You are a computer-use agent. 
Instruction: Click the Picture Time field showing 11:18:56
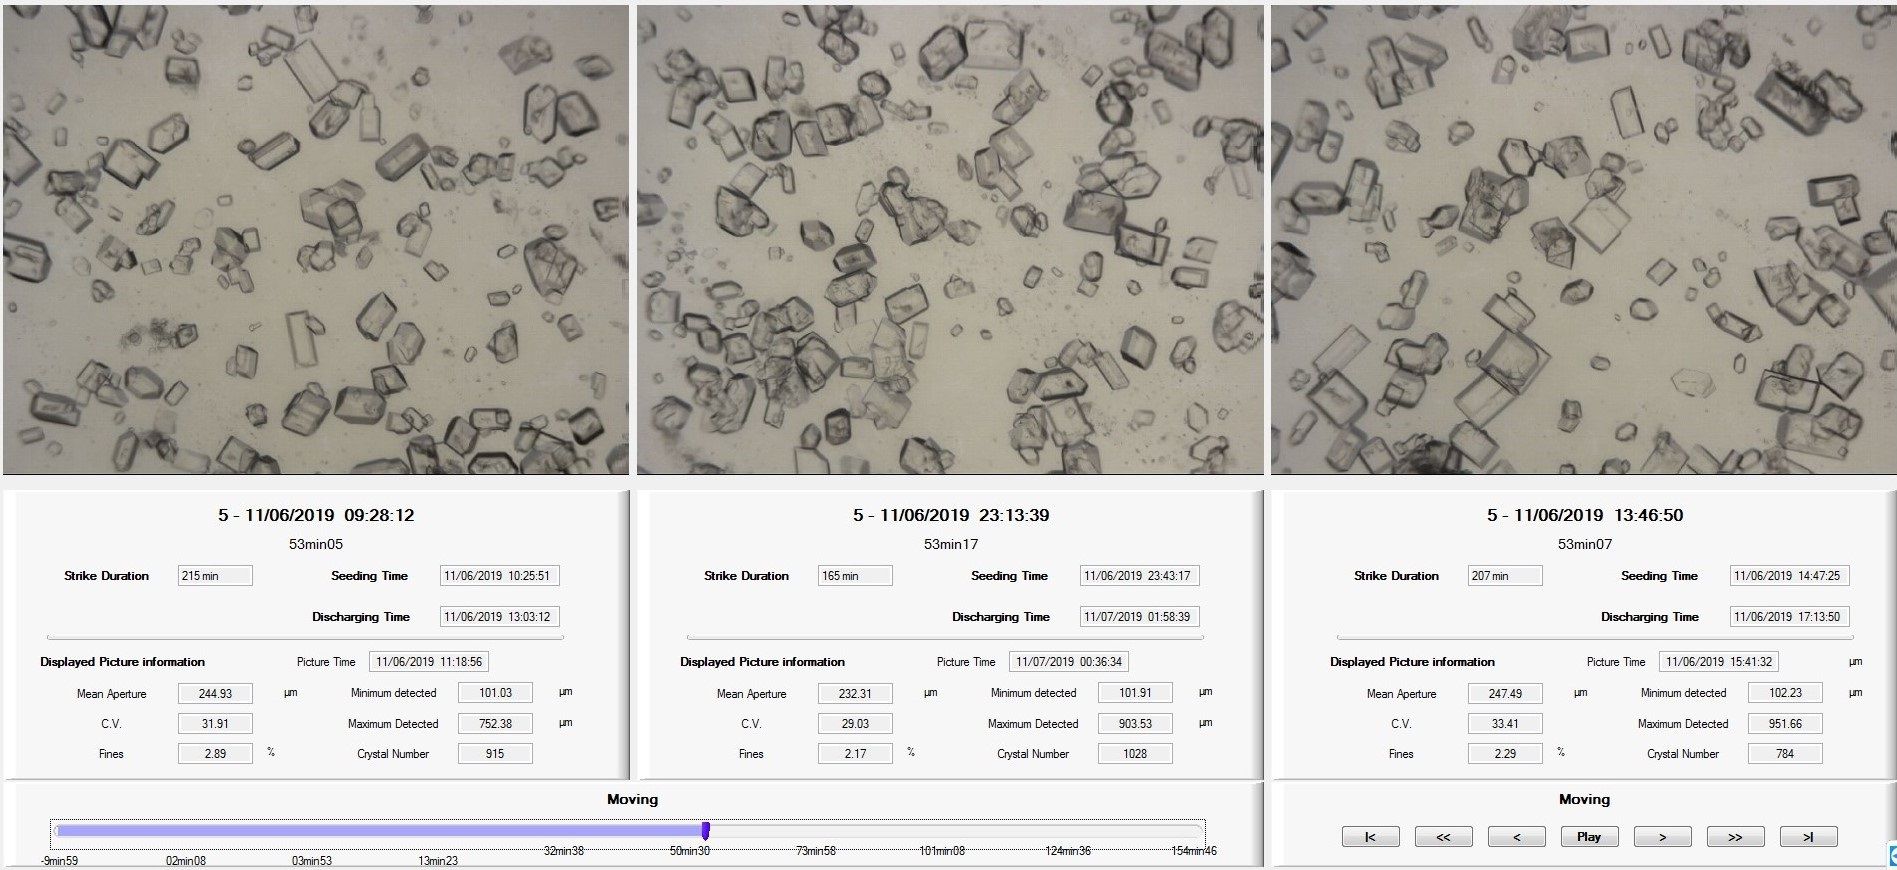429,662
